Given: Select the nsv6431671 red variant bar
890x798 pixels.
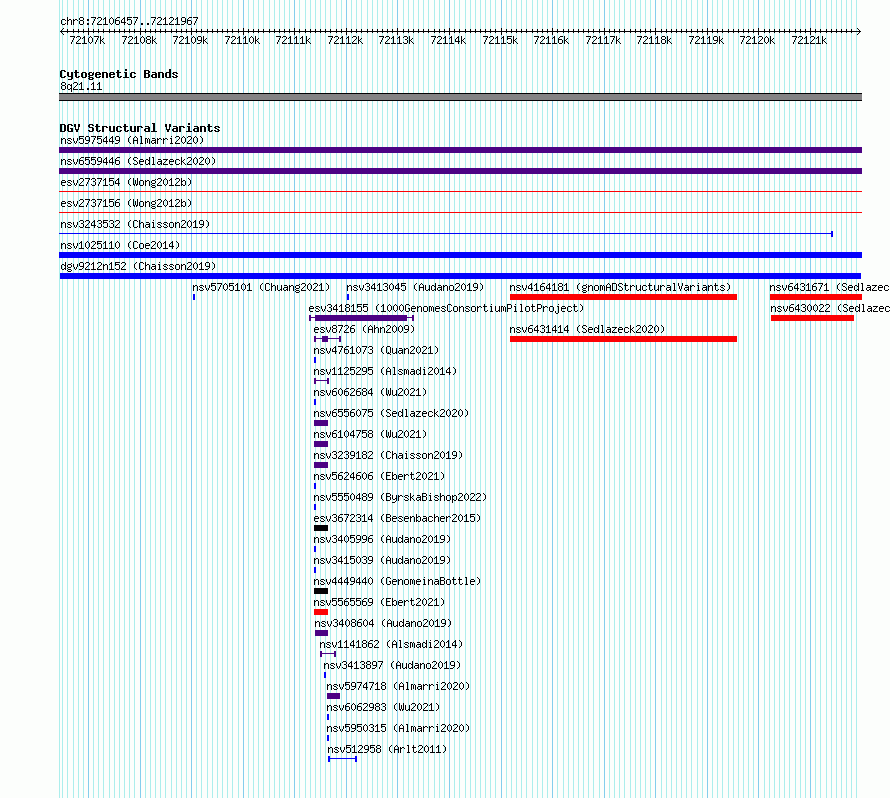Looking at the screenshot, I should pyautogui.click(x=816, y=297).
